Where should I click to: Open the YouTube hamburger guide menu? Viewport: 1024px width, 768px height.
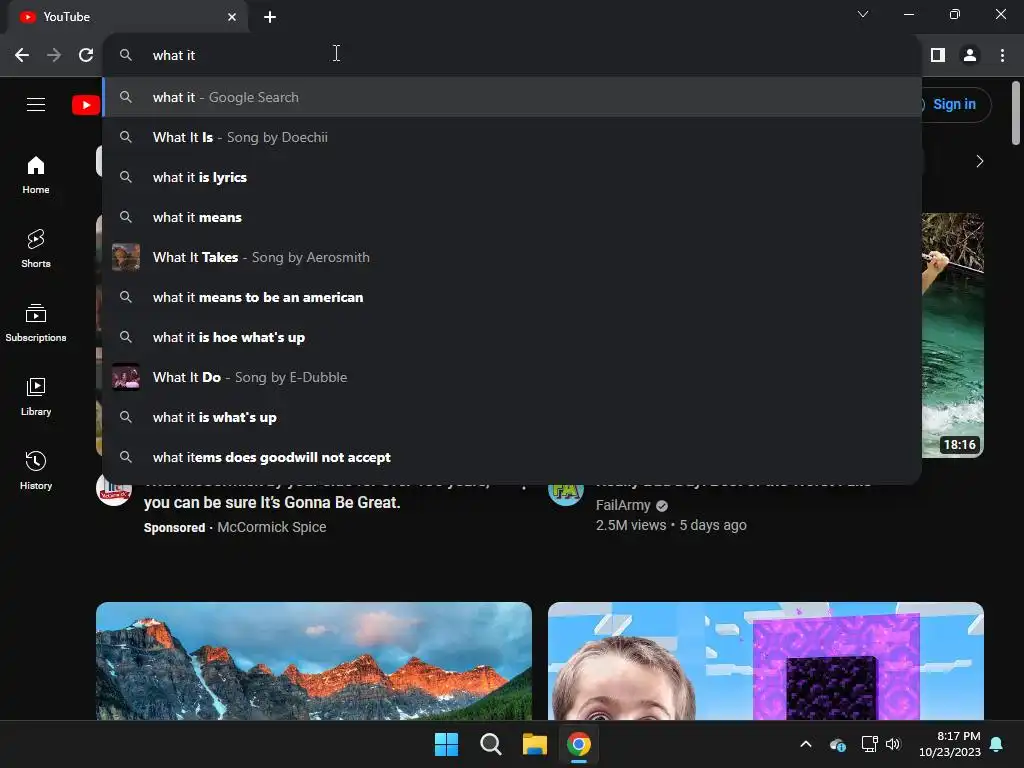coord(36,104)
